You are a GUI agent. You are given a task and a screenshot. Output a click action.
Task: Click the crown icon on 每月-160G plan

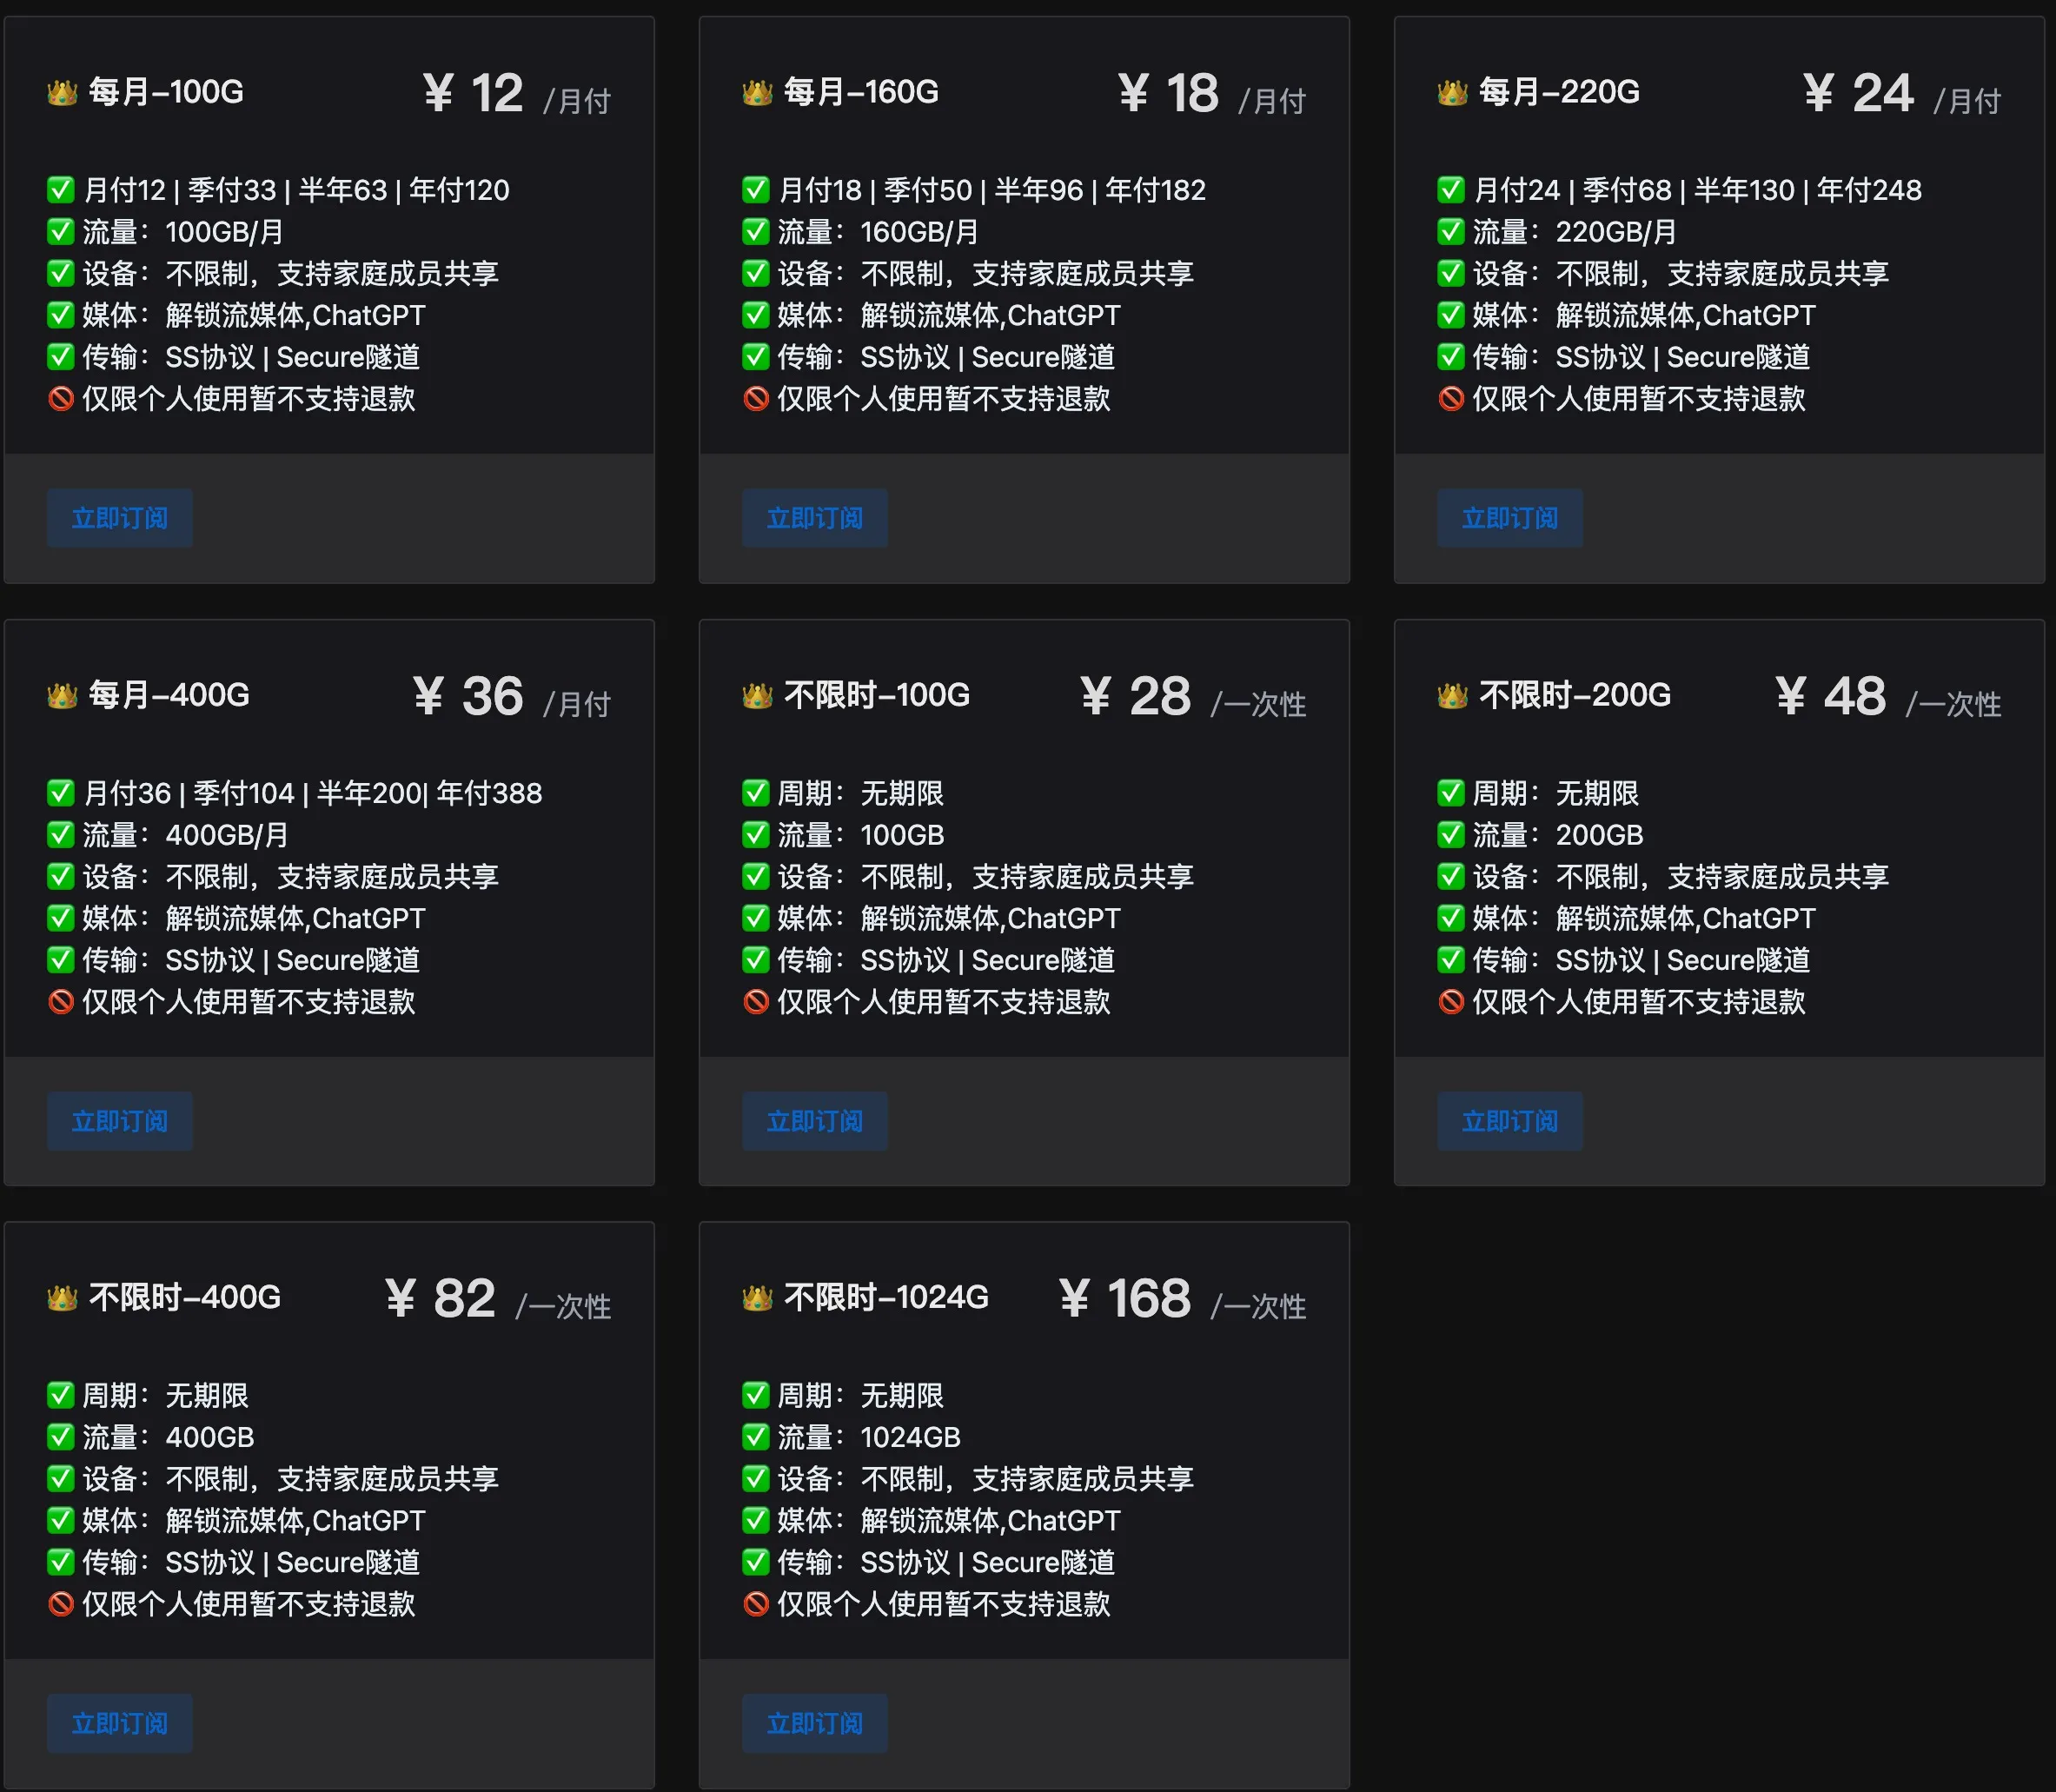758,91
